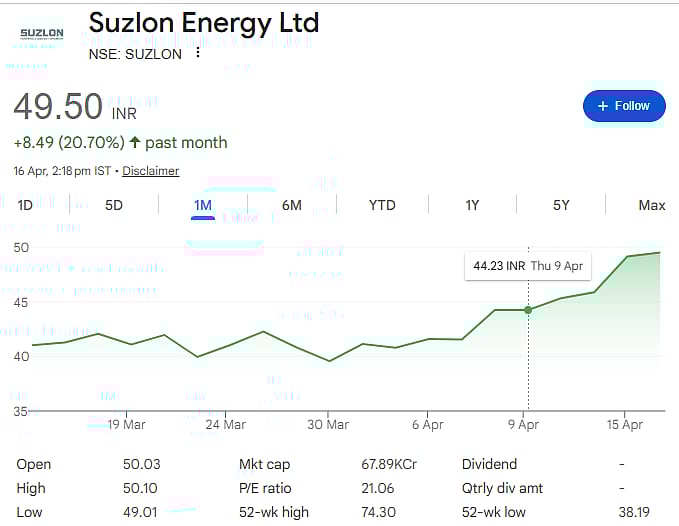Click the plus Follow button

[624, 106]
